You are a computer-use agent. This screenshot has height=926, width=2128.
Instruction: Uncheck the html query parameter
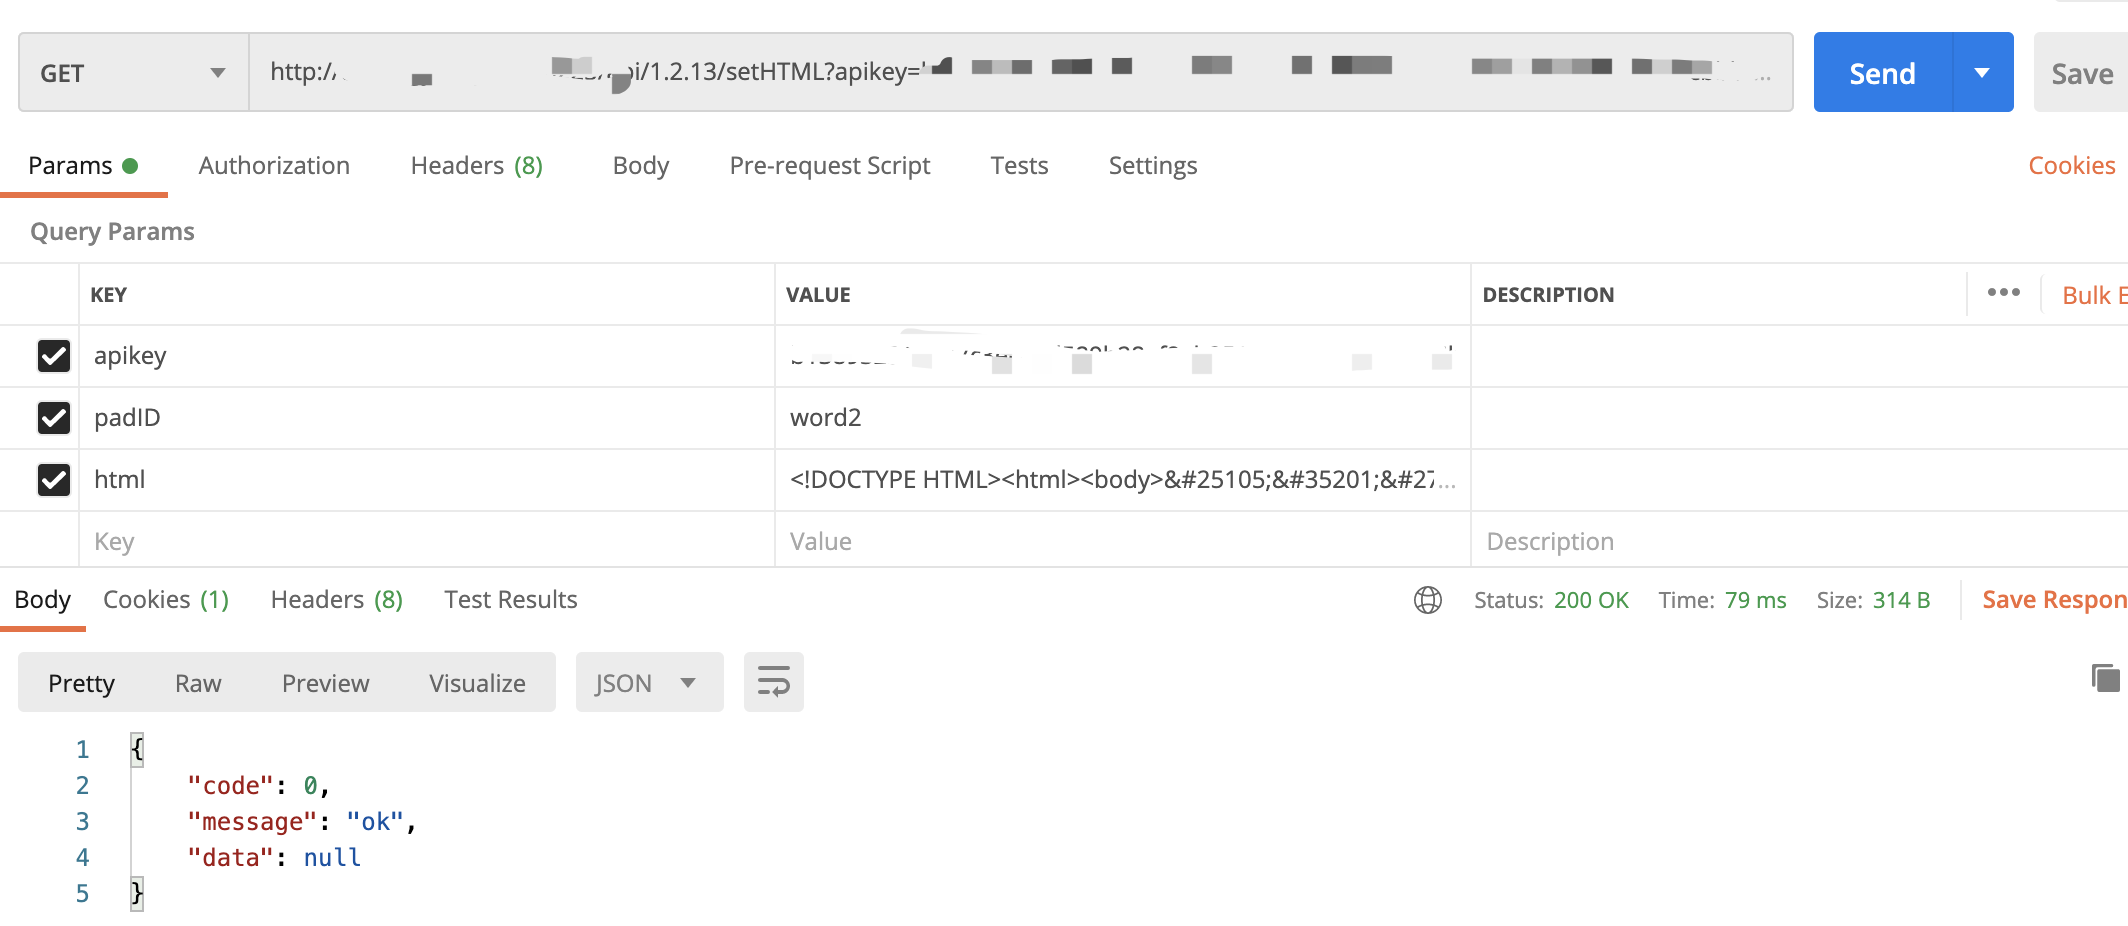(x=54, y=479)
